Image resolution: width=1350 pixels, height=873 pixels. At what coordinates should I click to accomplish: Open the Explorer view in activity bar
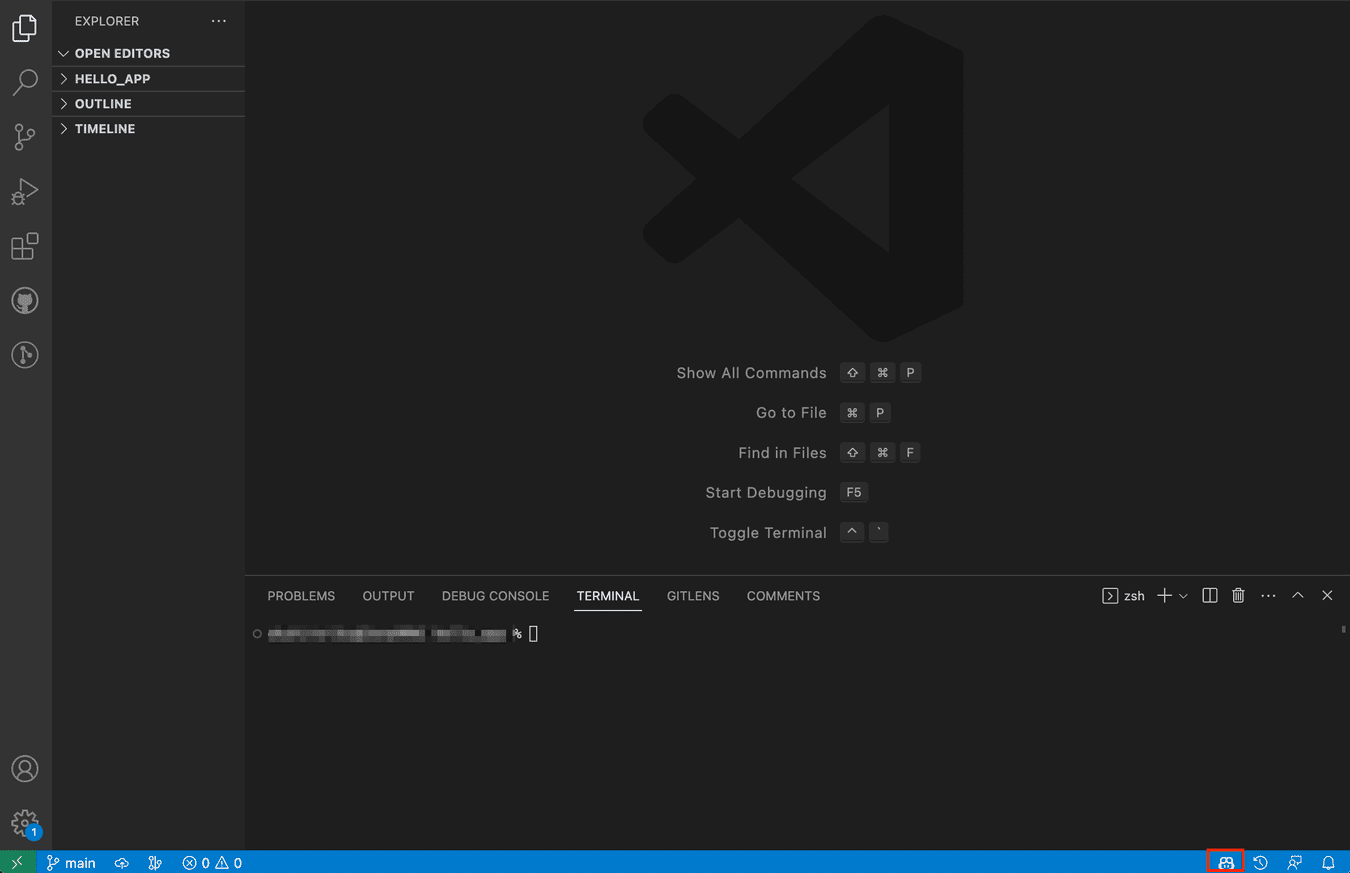coord(25,28)
